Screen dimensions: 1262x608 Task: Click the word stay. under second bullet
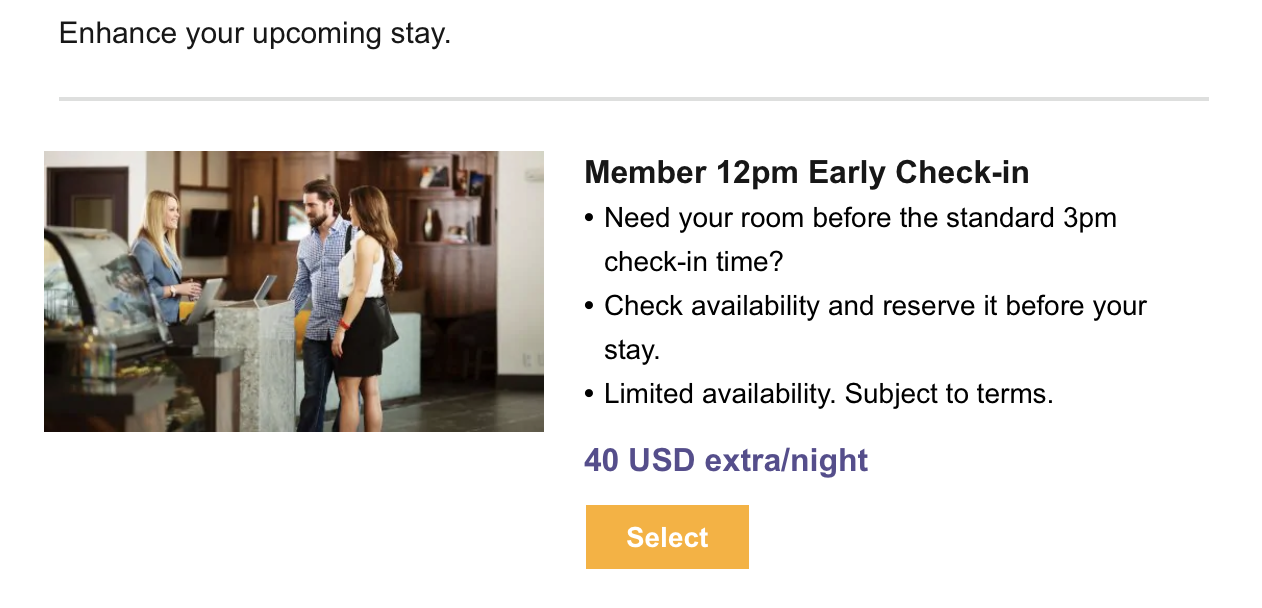(632, 350)
